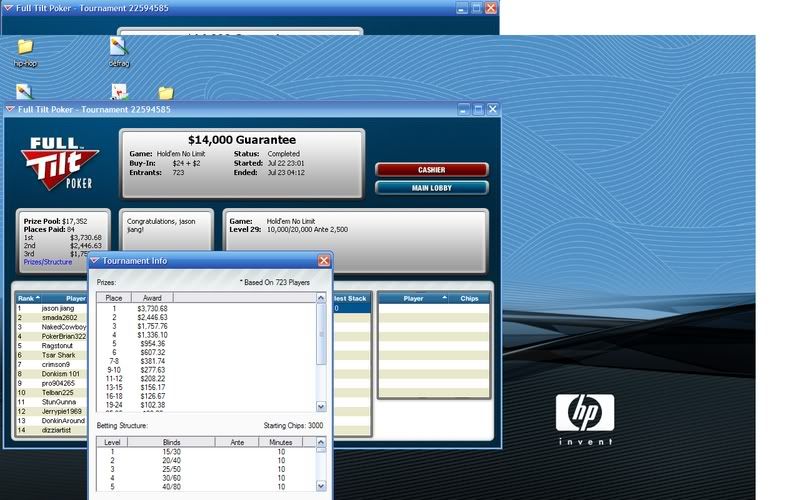Click the Minutes column header
The width and height of the screenshot is (800, 500).
click(x=281, y=442)
